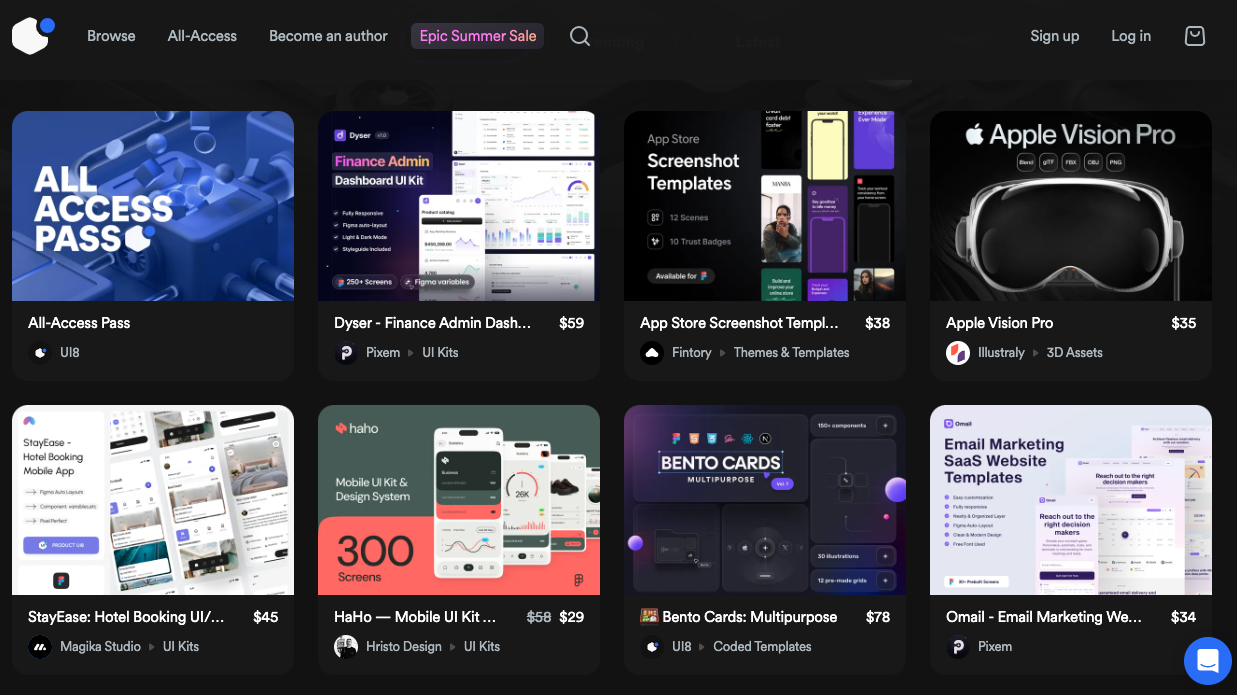
Task: Click the Magika Studio avatar icon
Action: pyautogui.click(x=40, y=646)
